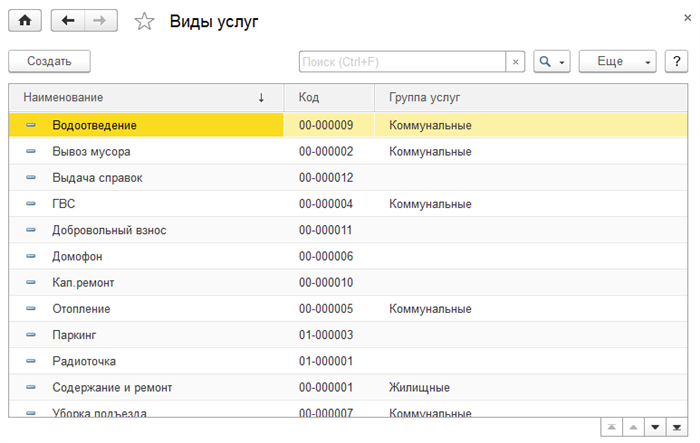Click the Группа услуг column header
This screenshot has width=700, height=443.
point(531,97)
